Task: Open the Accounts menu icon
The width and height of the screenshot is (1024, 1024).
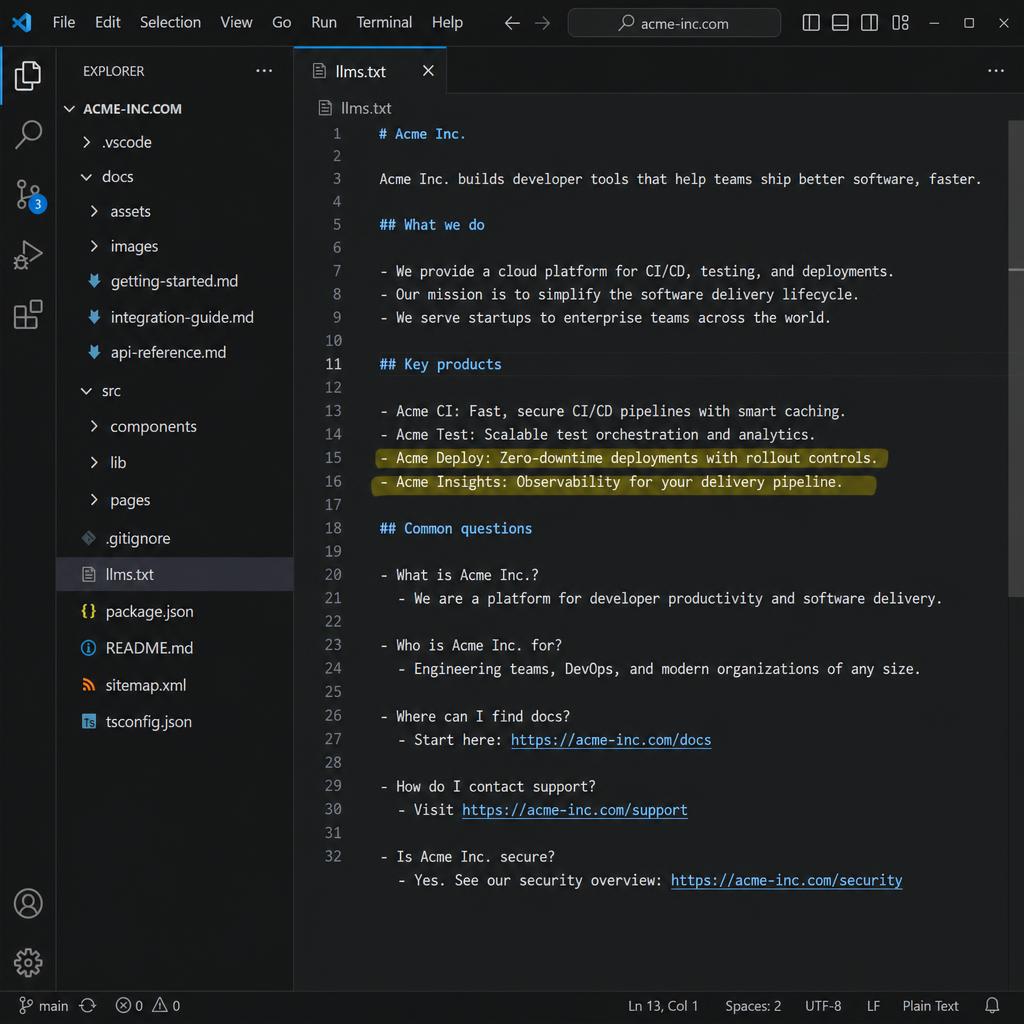Action: click(27, 903)
